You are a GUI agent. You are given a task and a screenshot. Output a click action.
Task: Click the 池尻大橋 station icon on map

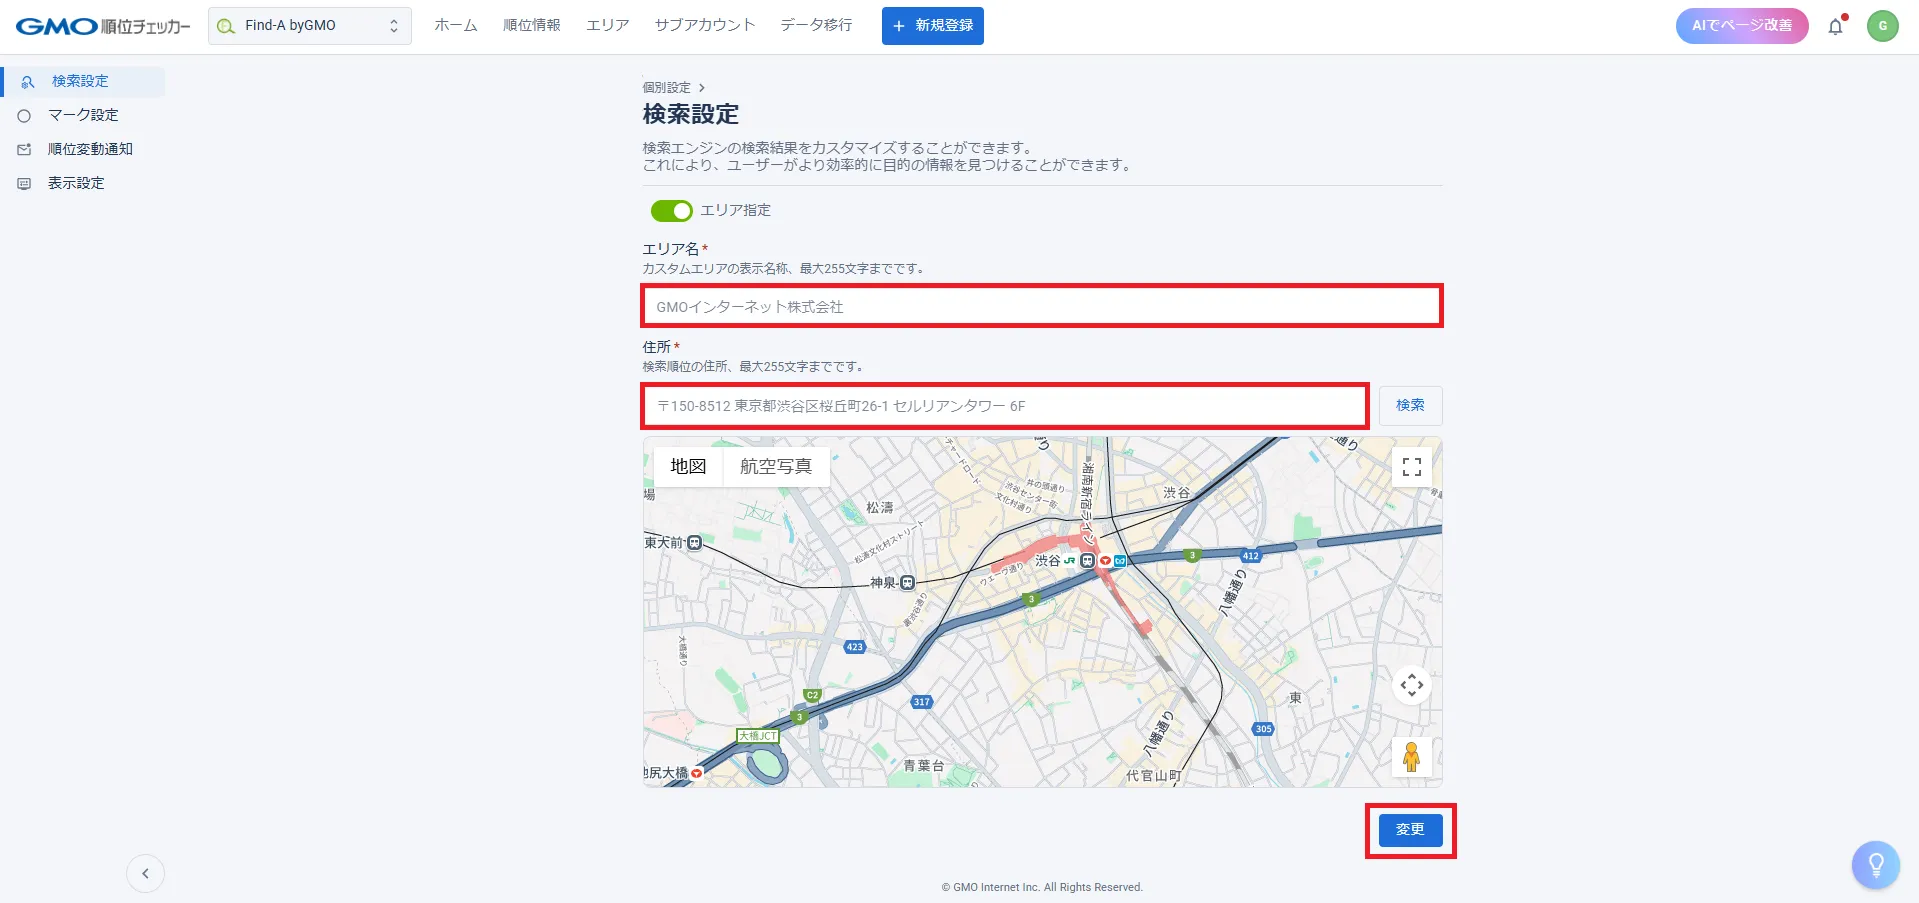click(697, 773)
